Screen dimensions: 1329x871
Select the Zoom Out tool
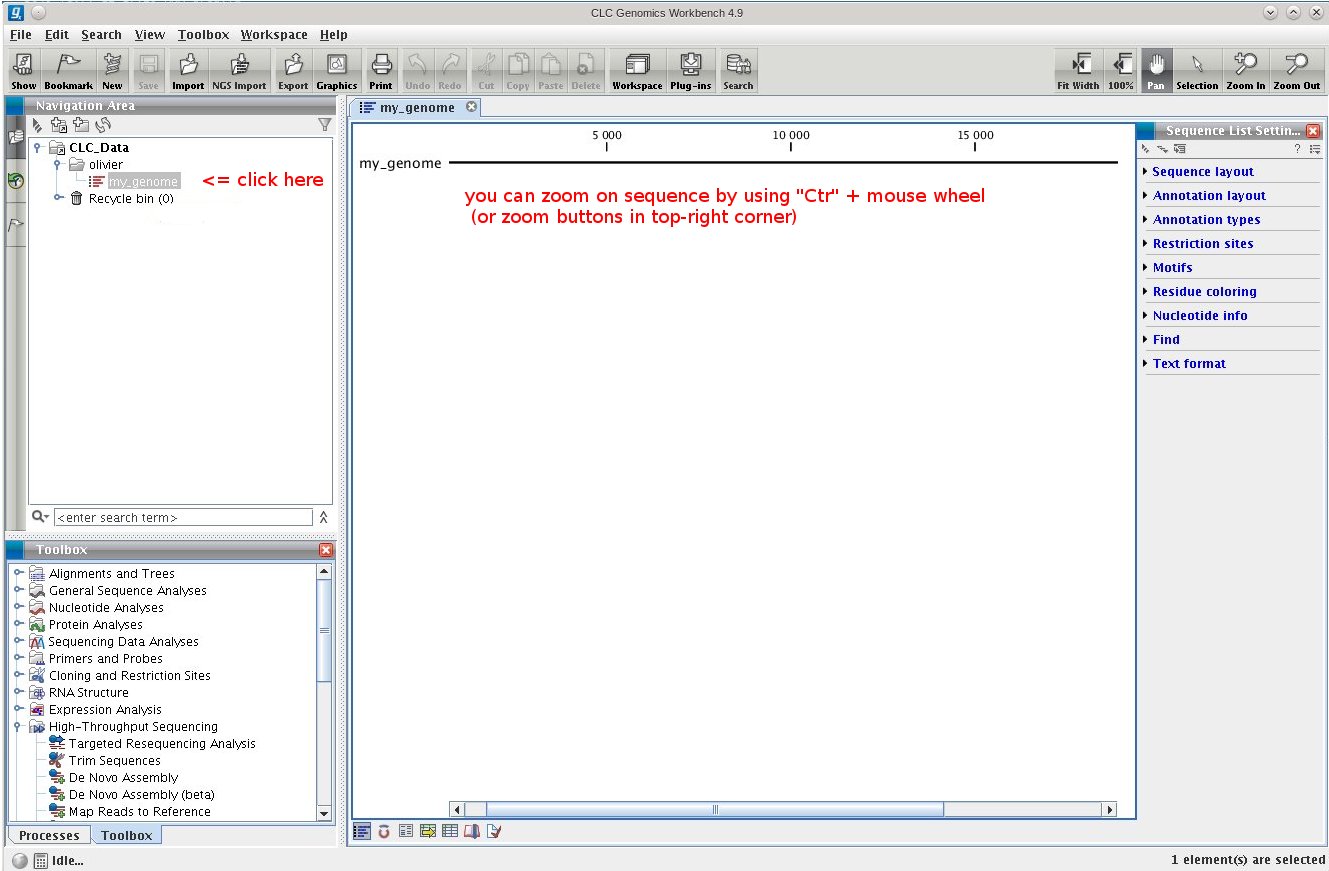[1297, 71]
